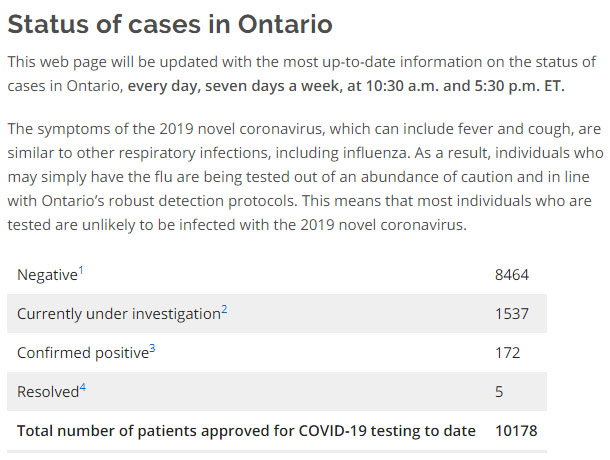Click the Status of cases in Ontario heading
This screenshot has width=610, height=460.
click(170, 24)
